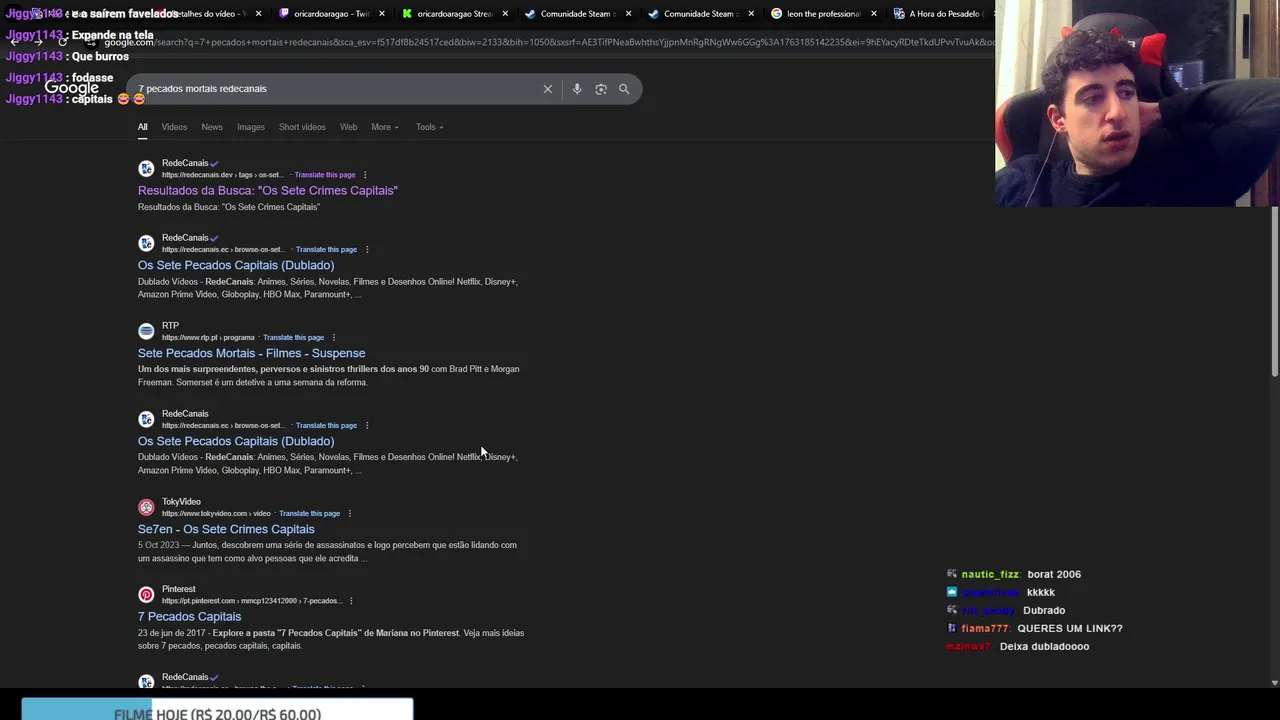Image resolution: width=1280 pixels, height=720 pixels.
Task: Close the 'leon the professional' browser tab
Action: [x=874, y=14]
